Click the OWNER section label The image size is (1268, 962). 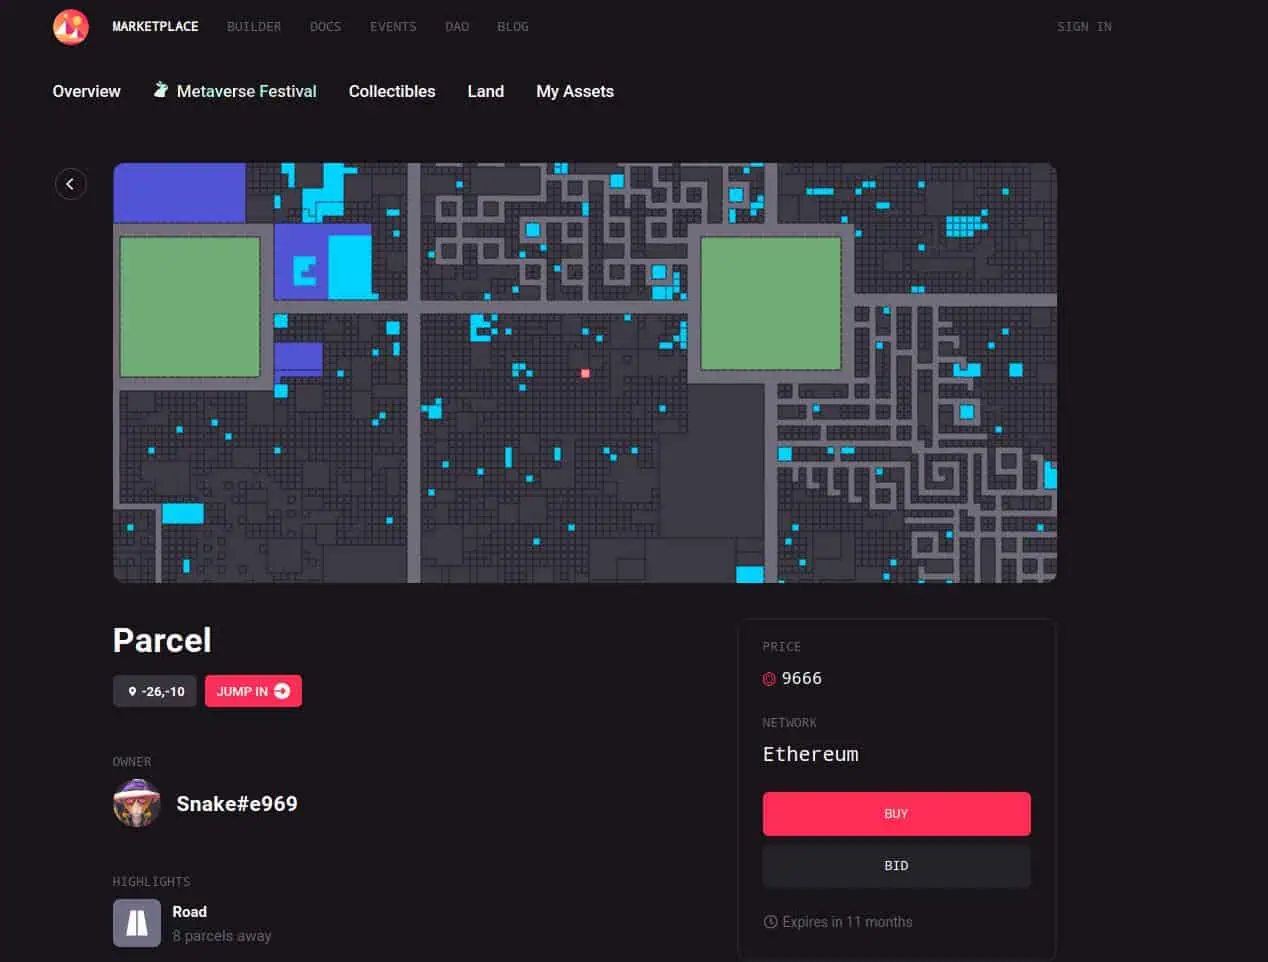point(132,762)
